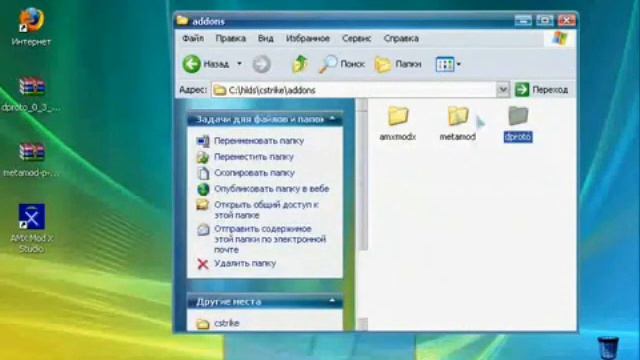
Task: Open cstrike under Другие места
Action: [x=227, y=323]
